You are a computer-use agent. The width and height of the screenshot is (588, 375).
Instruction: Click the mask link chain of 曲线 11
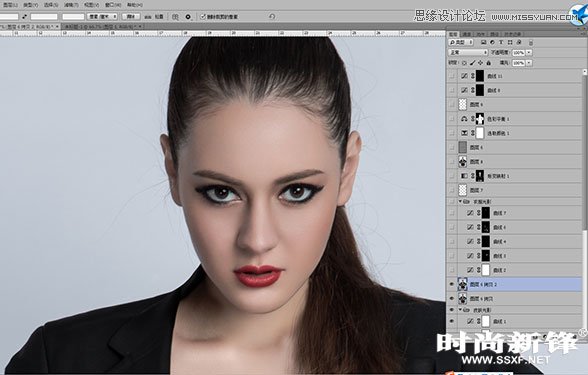pyautogui.click(x=472, y=76)
